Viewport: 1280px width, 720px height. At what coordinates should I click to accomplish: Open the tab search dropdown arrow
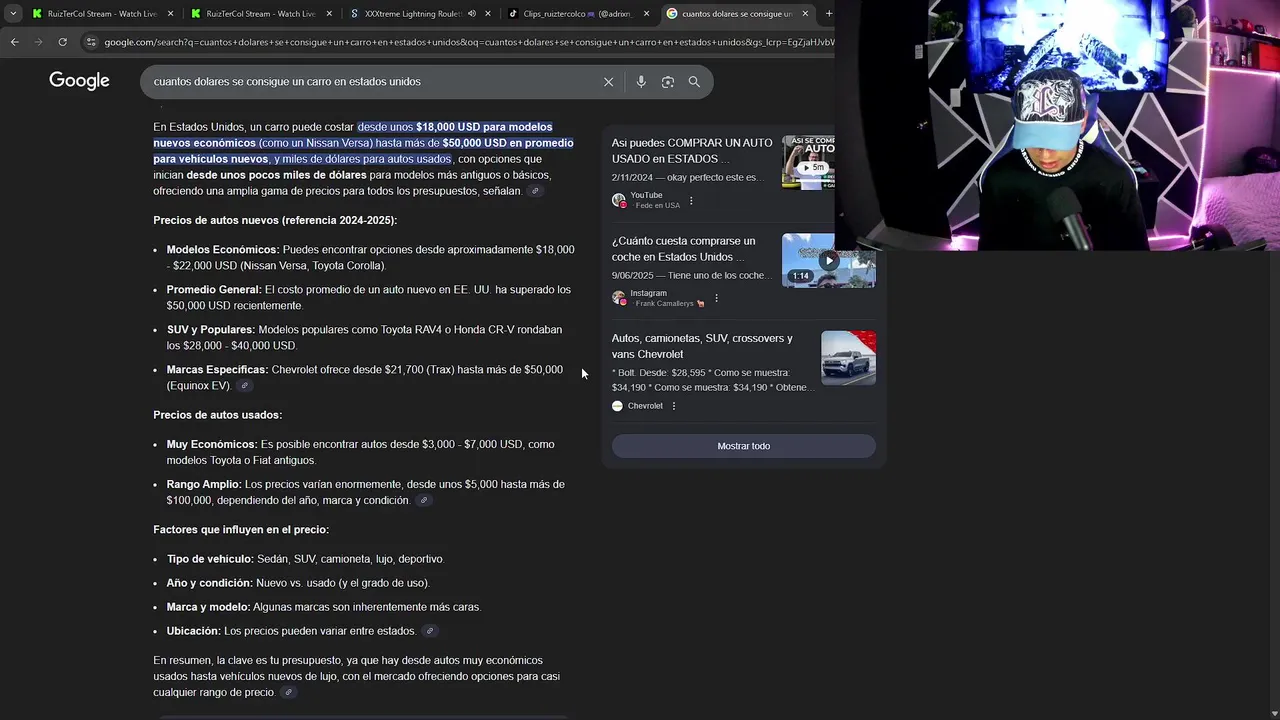(x=13, y=14)
